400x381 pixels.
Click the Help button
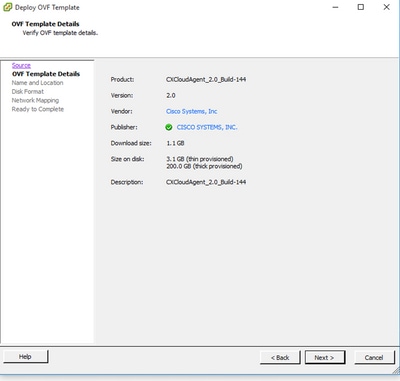point(26,357)
